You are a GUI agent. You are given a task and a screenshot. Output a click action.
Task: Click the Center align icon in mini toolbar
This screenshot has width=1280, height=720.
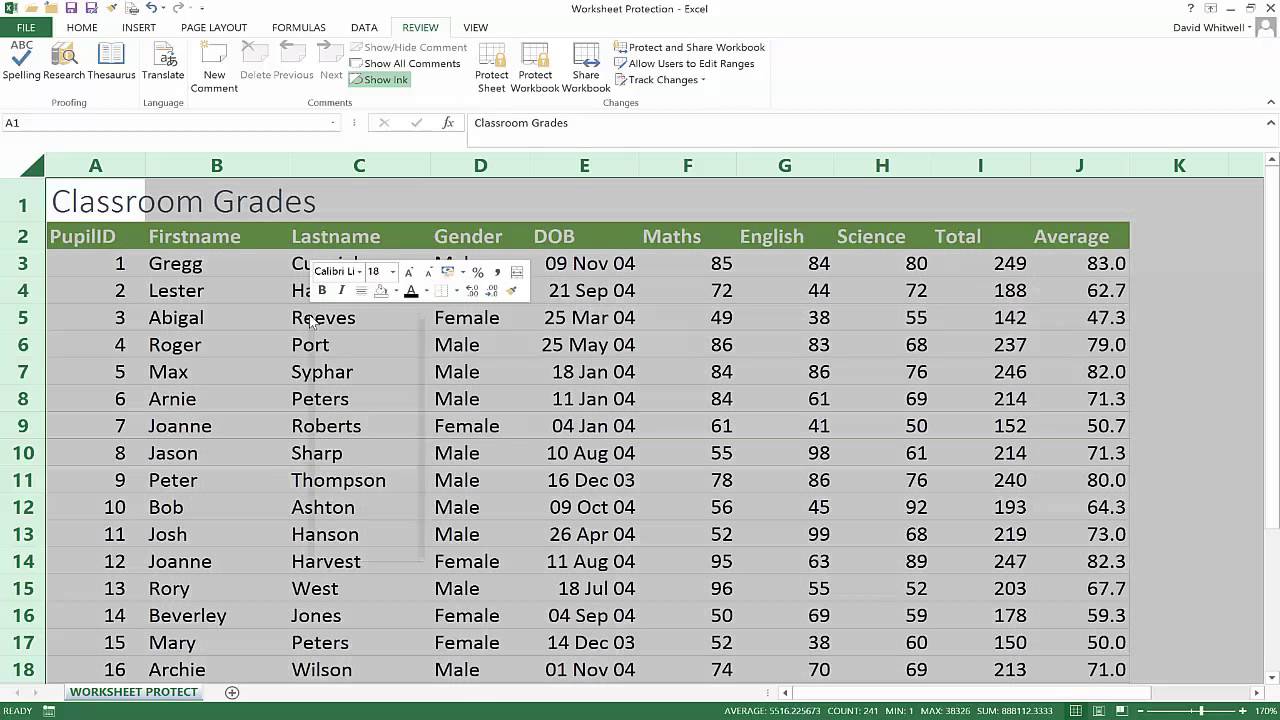click(361, 291)
